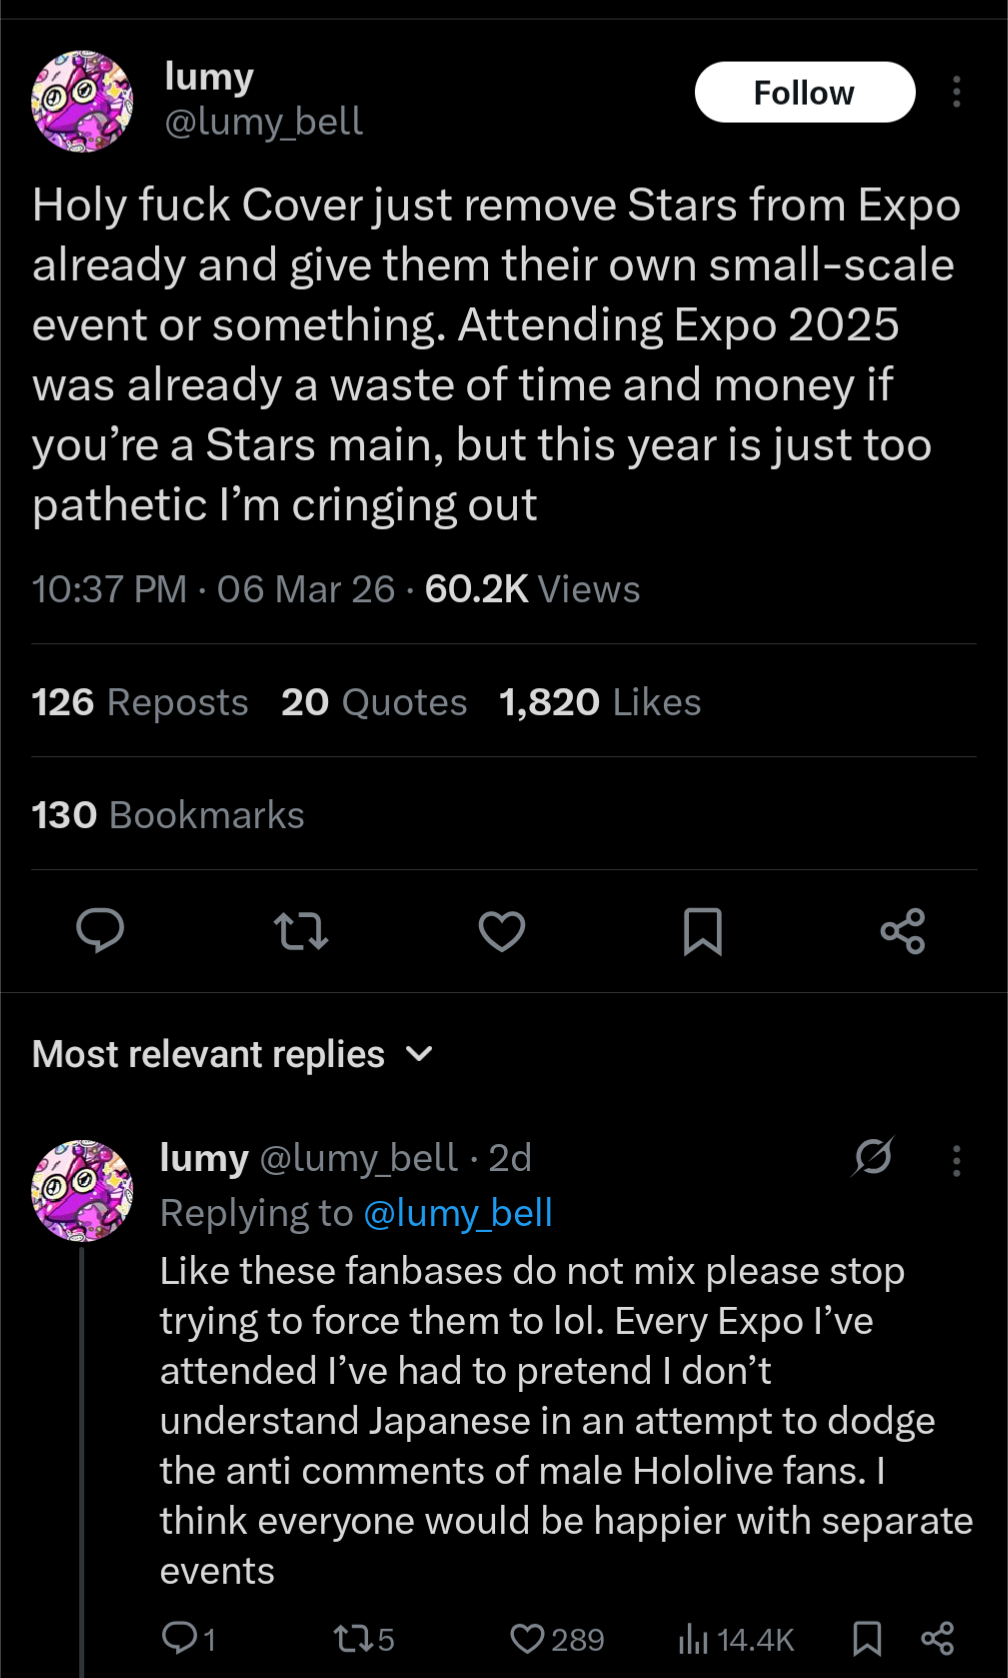Tap the reply bubble on main post
This screenshot has width=1008, height=1678.
(x=100, y=931)
